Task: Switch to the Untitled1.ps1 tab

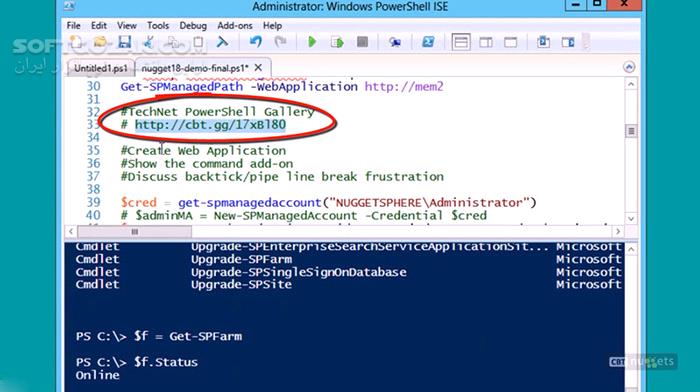Action: tap(101, 68)
